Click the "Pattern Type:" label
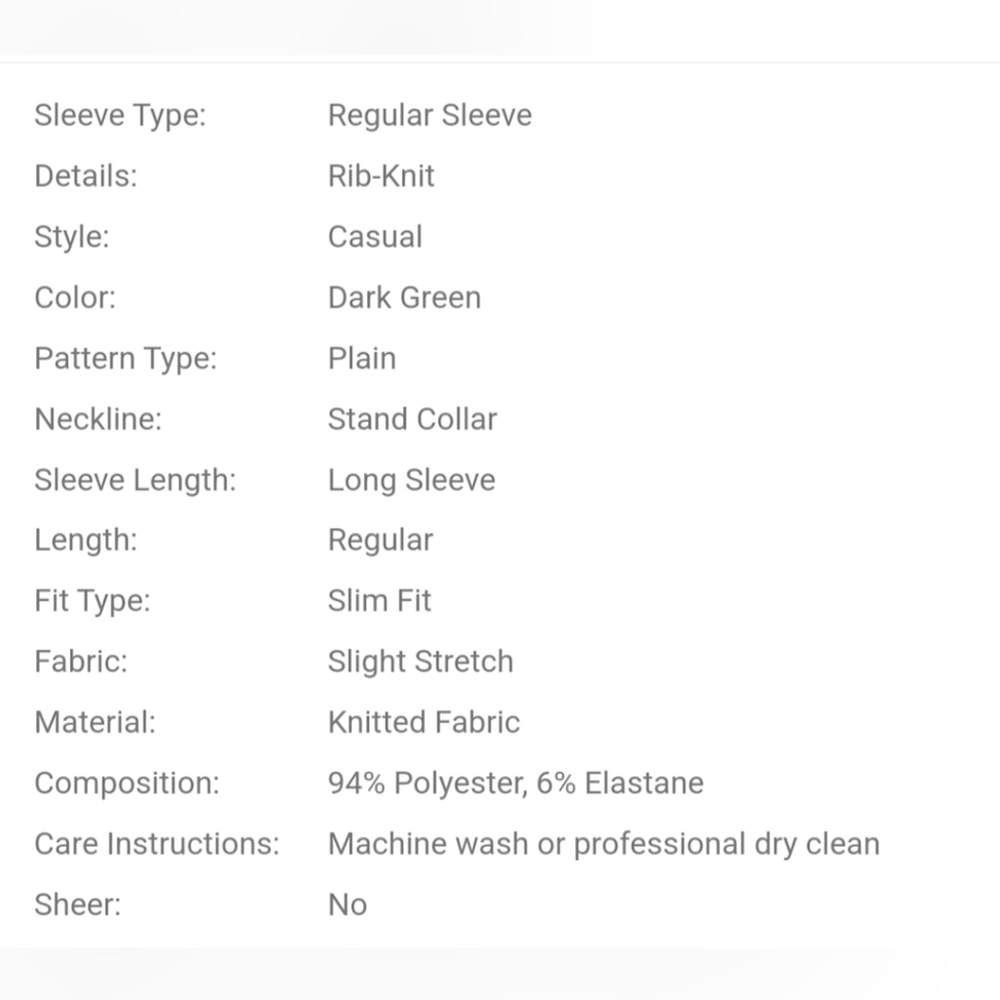Screen dimensions: 1000x1000 (125, 359)
